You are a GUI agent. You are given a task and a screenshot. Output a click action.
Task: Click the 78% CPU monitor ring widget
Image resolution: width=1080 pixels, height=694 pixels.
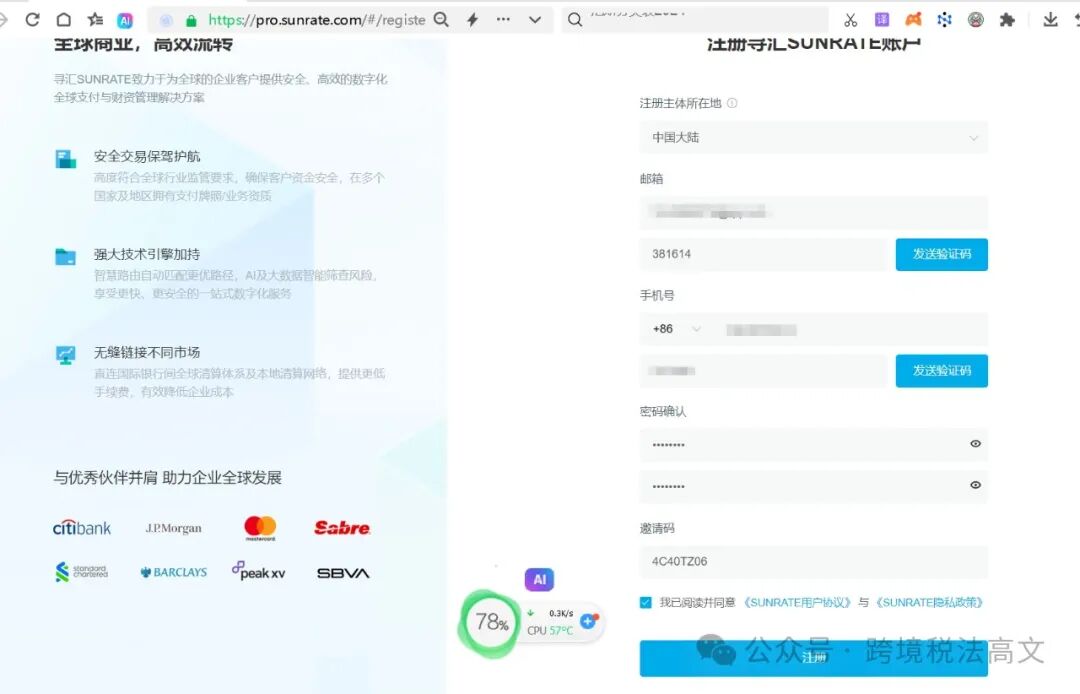489,622
